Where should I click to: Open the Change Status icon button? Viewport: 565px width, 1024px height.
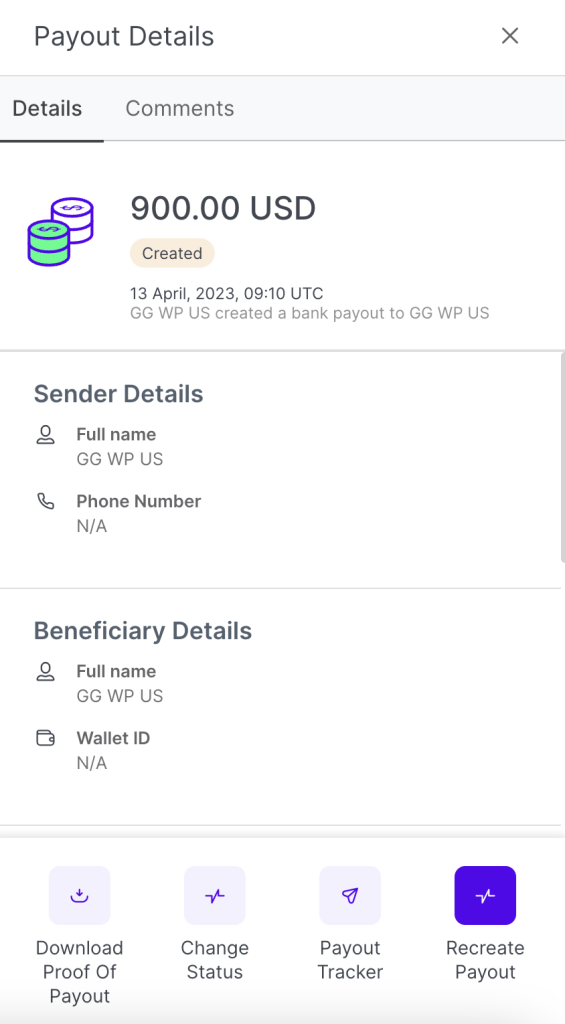tap(215, 895)
